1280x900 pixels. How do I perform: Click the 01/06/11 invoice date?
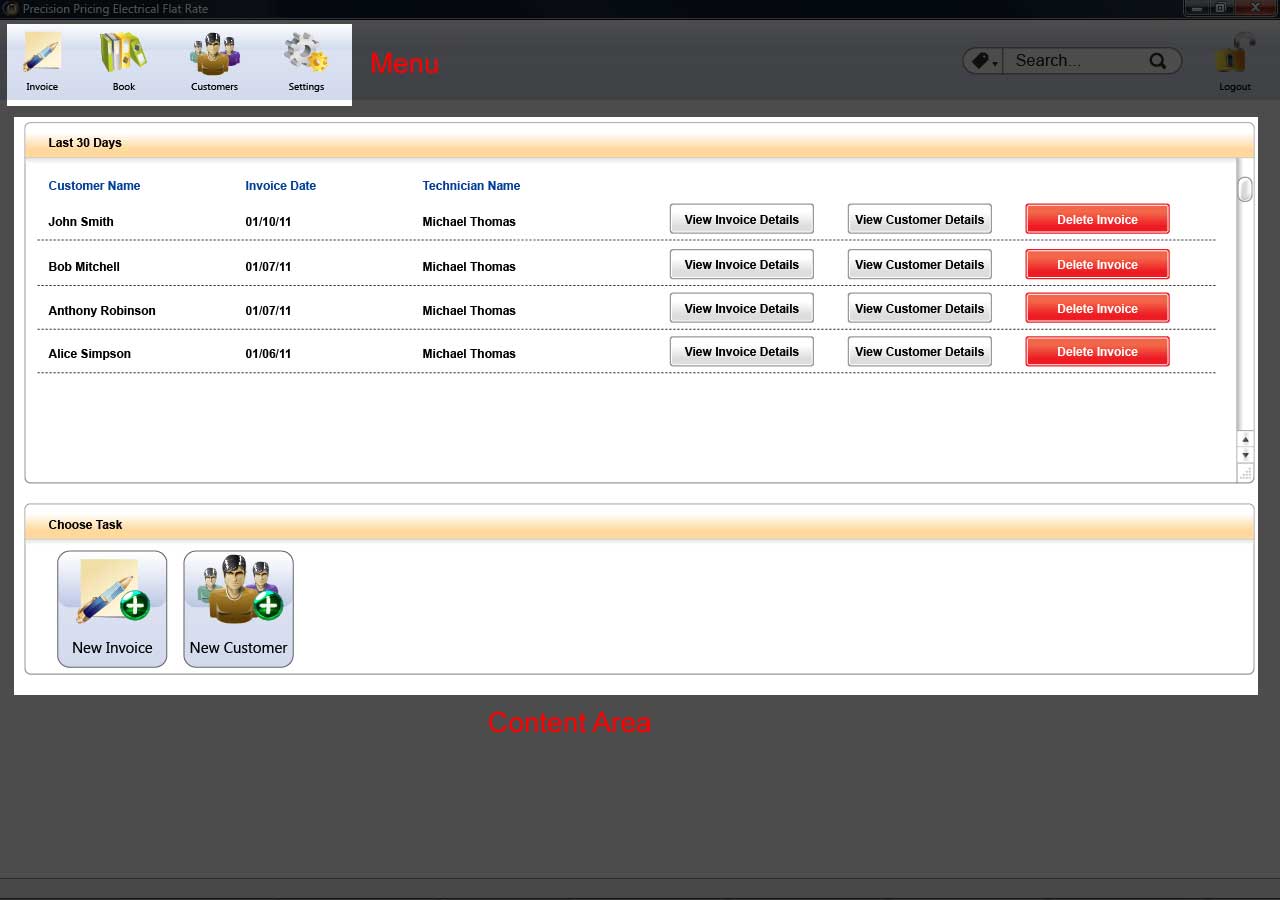tap(268, 354)
